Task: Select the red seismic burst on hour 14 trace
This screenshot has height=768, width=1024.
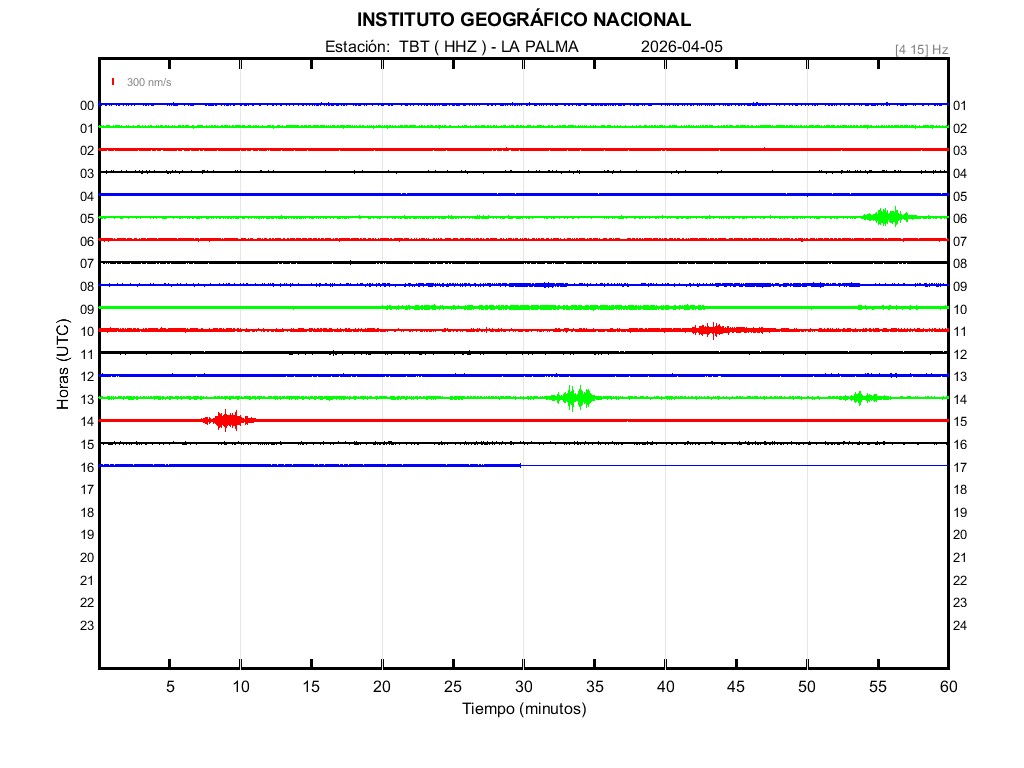Action: click(x=228, y=420)
